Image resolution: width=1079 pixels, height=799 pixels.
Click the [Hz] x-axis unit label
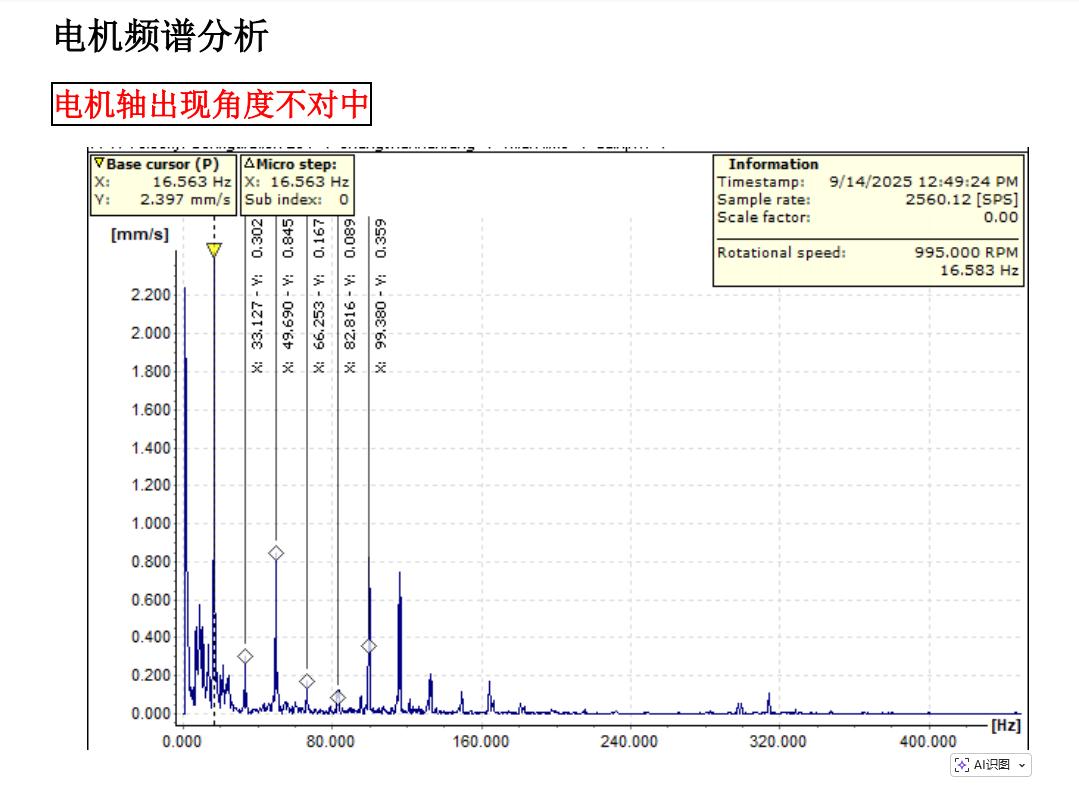(1005, 726)
